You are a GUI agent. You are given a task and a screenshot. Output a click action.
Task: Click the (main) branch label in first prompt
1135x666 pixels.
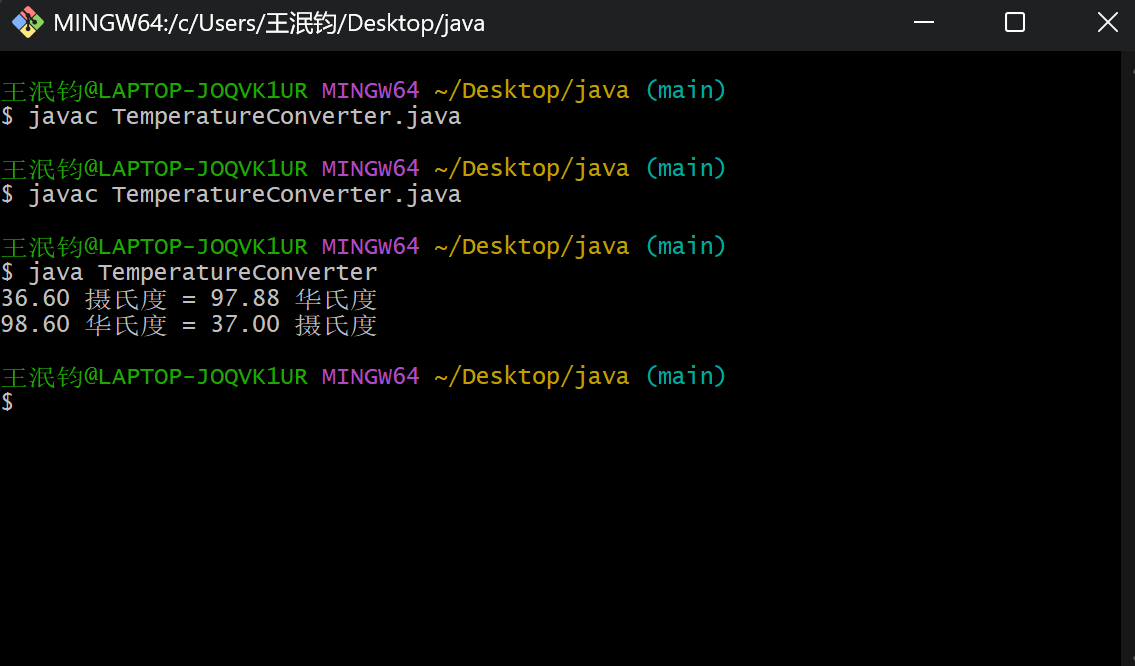coord(685,91)
